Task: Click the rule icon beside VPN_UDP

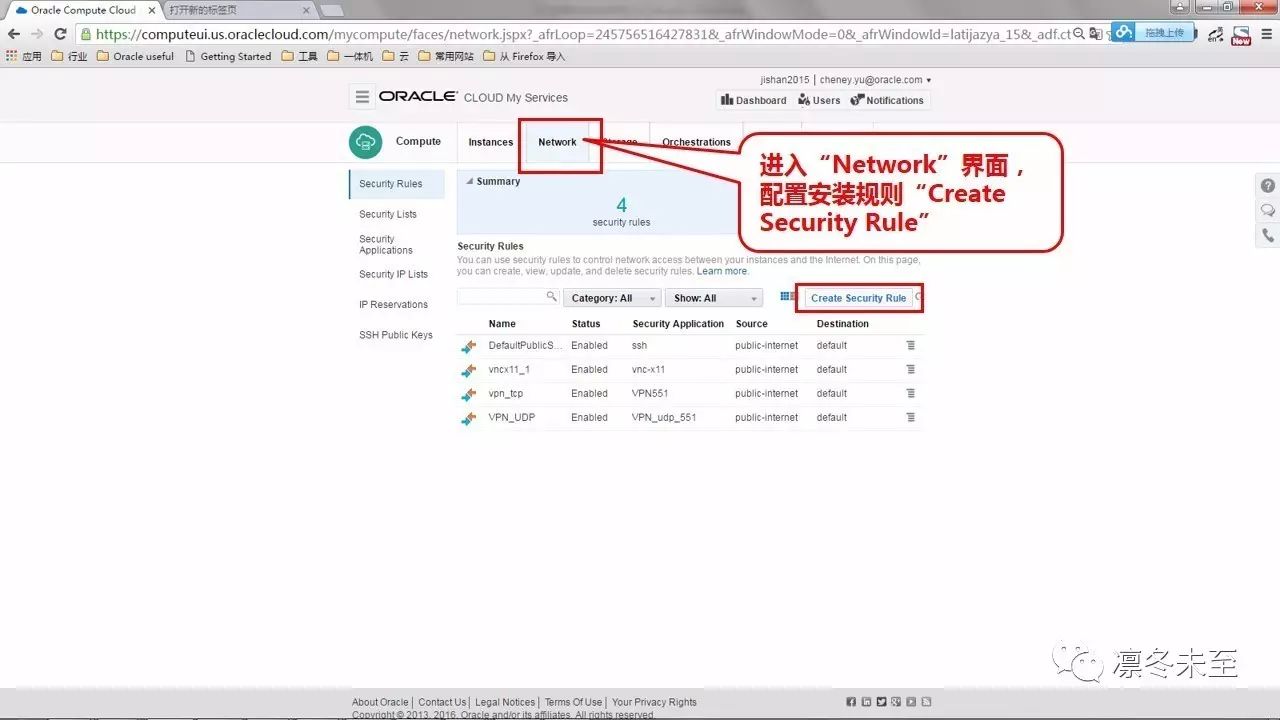Action: click(468, 419)
